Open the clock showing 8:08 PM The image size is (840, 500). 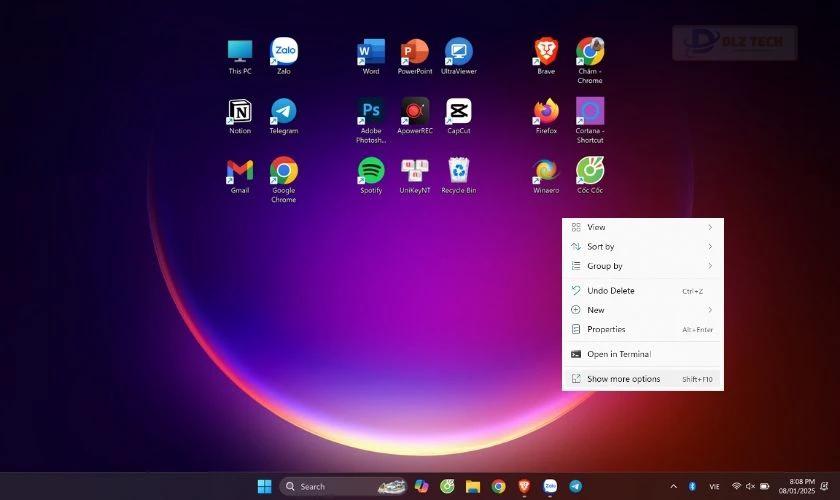click(797, 486)
